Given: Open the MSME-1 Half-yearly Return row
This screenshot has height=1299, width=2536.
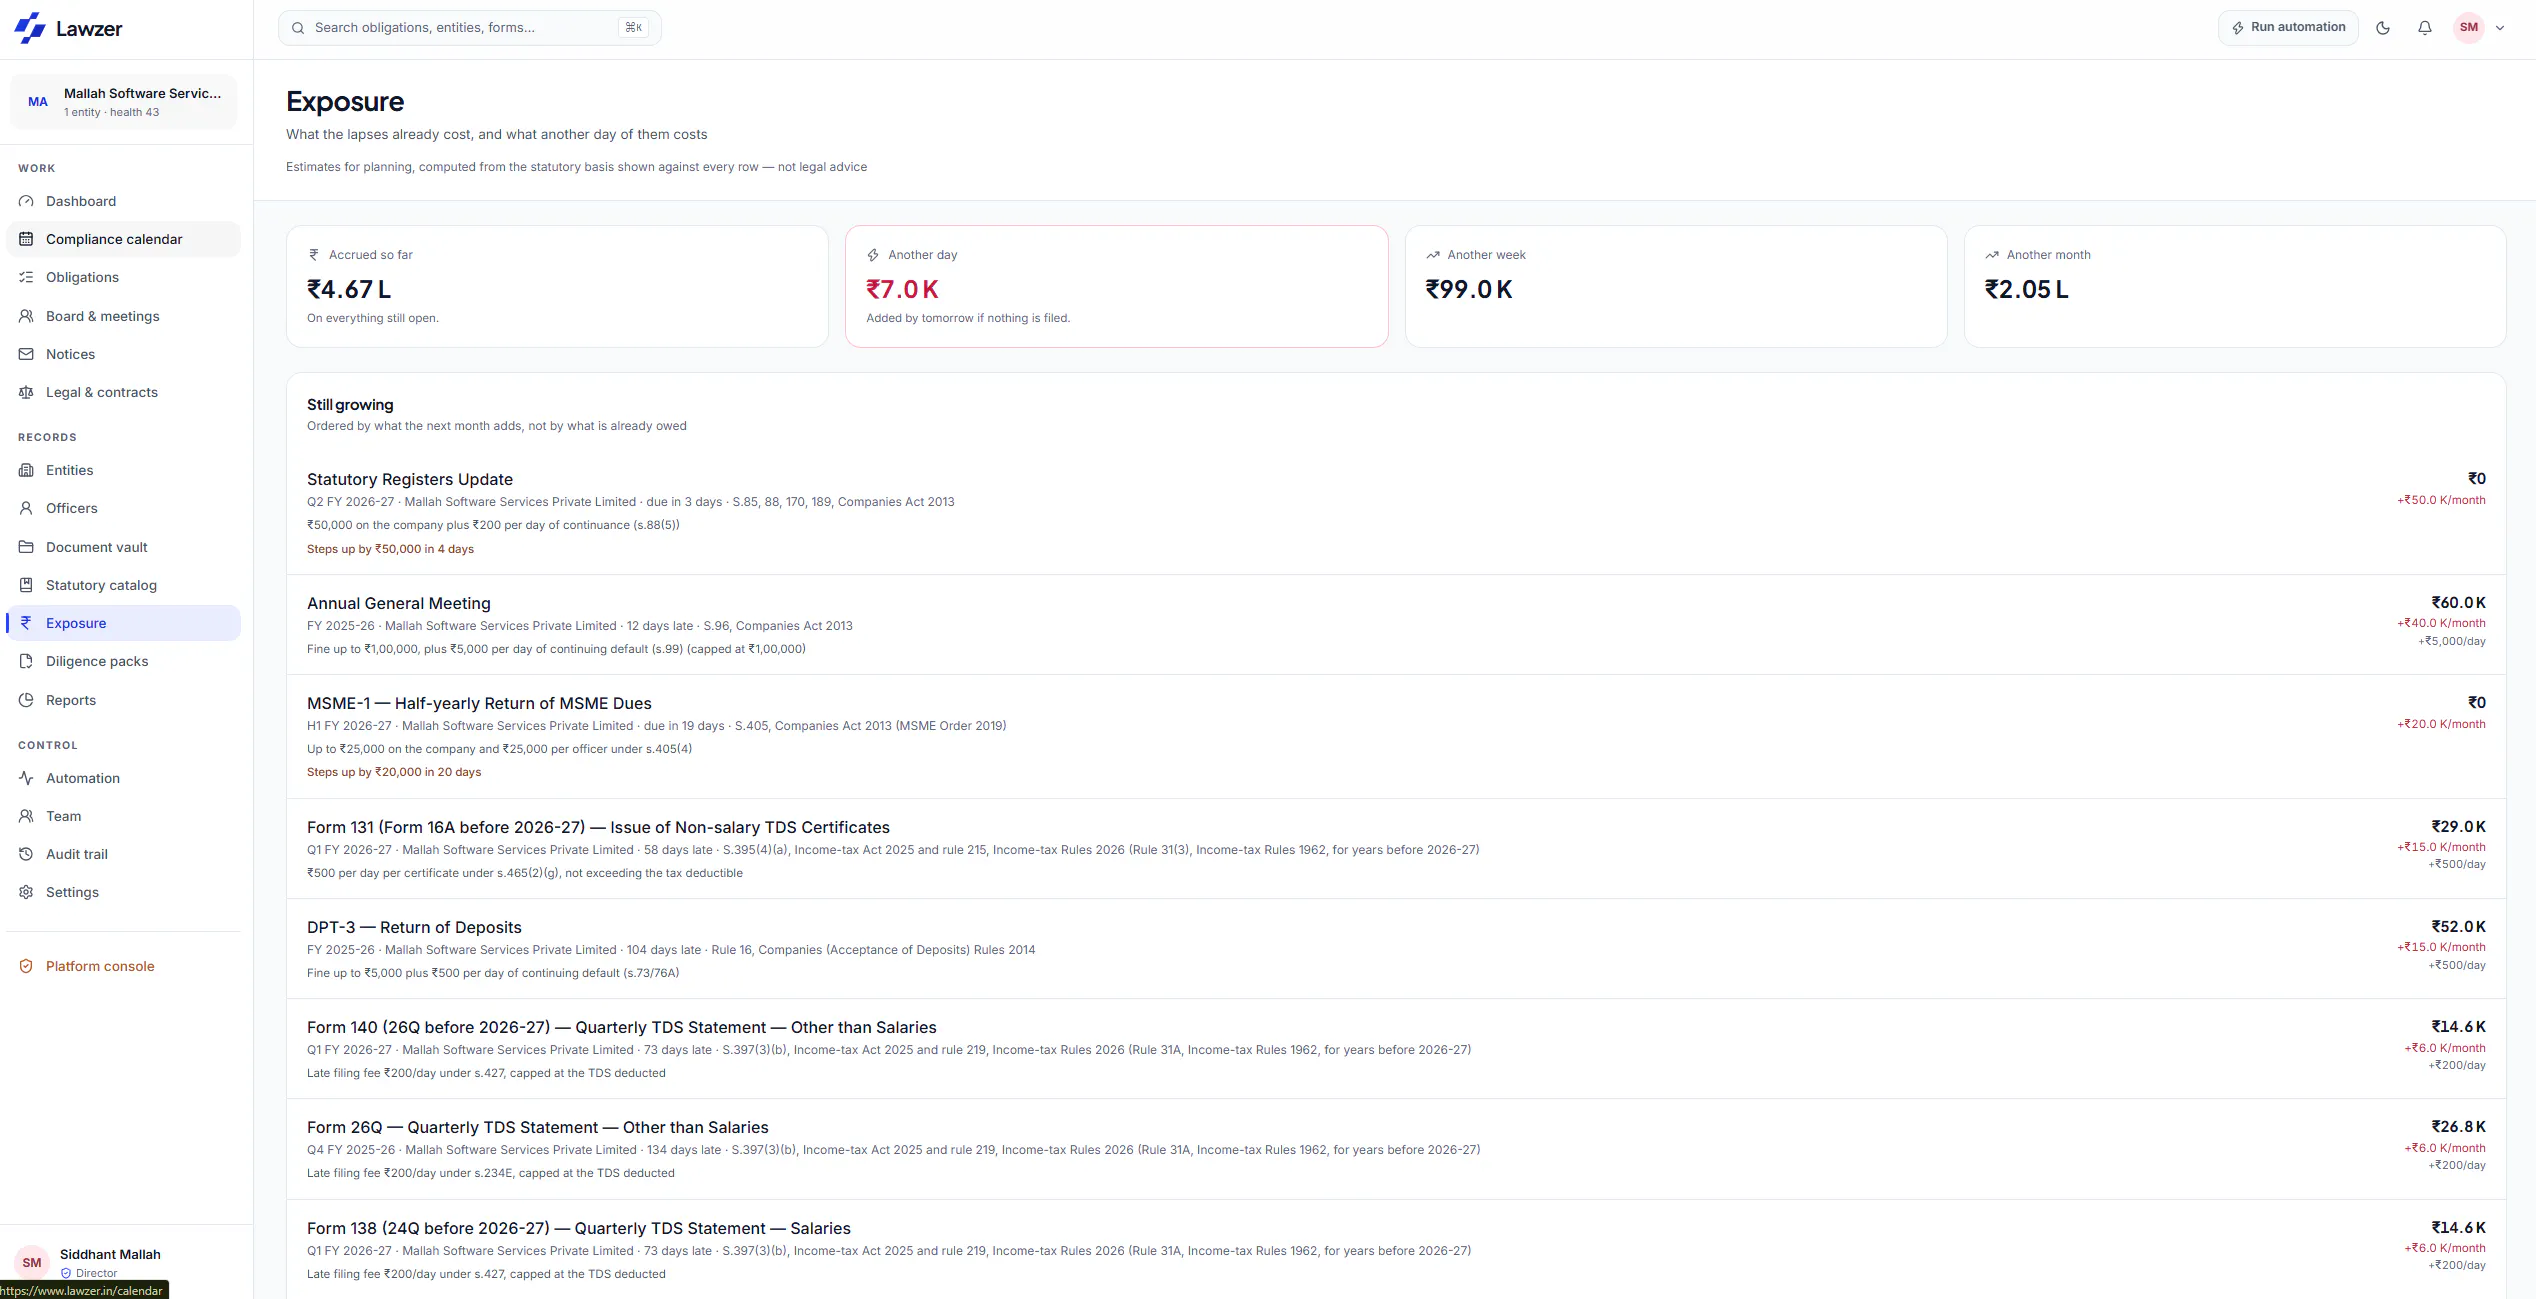Looking at the screenshot, I should pos(1396,737).
